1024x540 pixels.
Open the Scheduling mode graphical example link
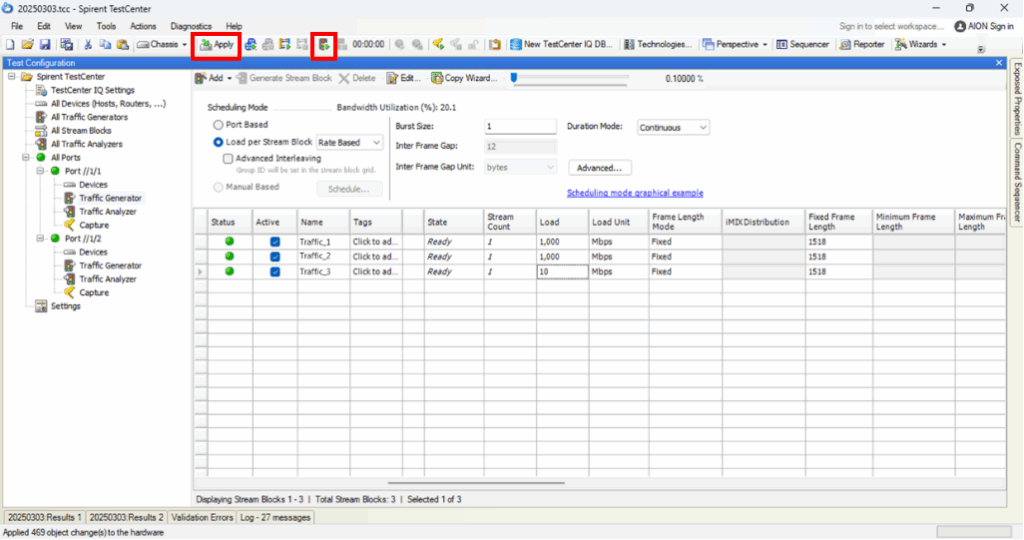635,193
